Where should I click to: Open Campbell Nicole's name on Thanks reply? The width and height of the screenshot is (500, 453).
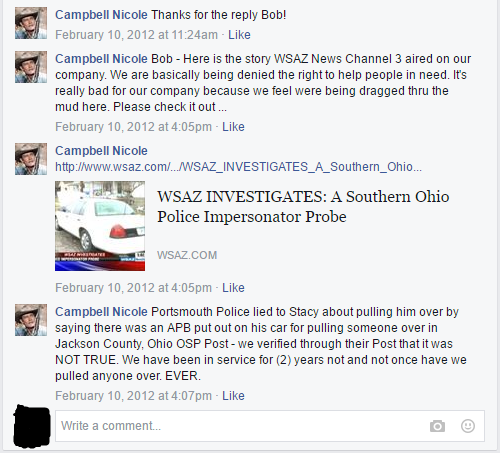[x=101, y=15]
